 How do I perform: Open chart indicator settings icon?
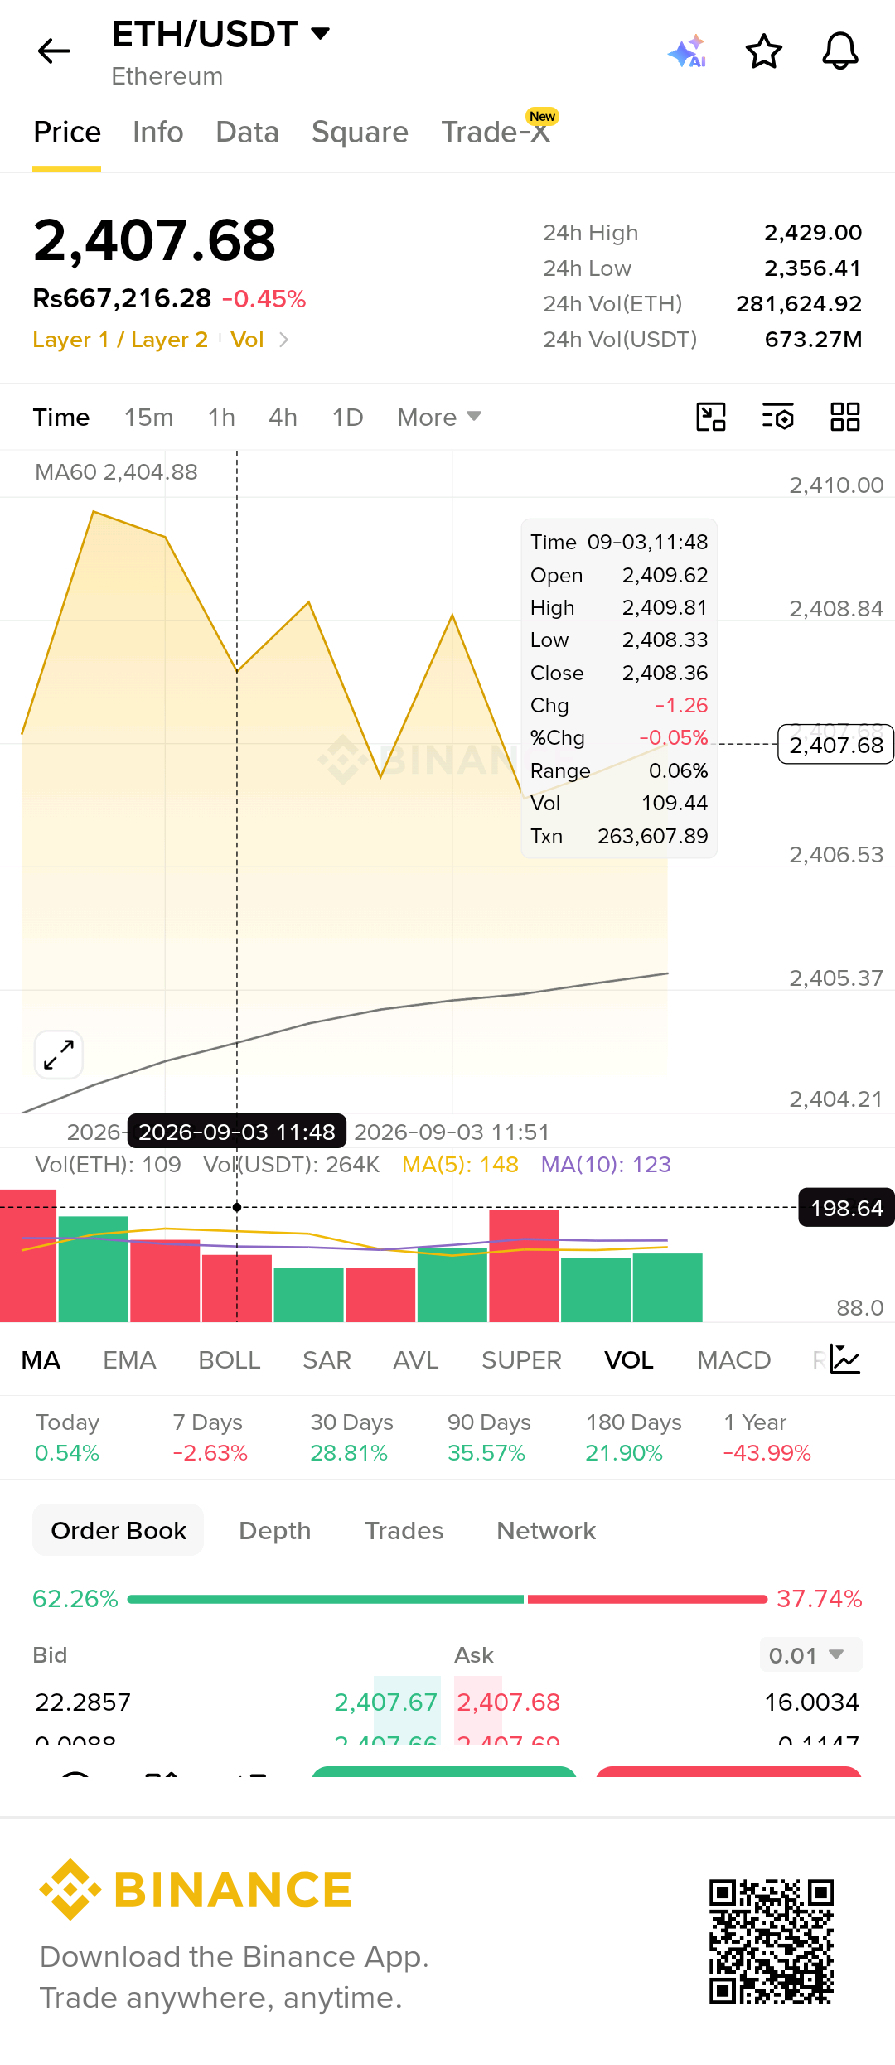click(778, 417)
